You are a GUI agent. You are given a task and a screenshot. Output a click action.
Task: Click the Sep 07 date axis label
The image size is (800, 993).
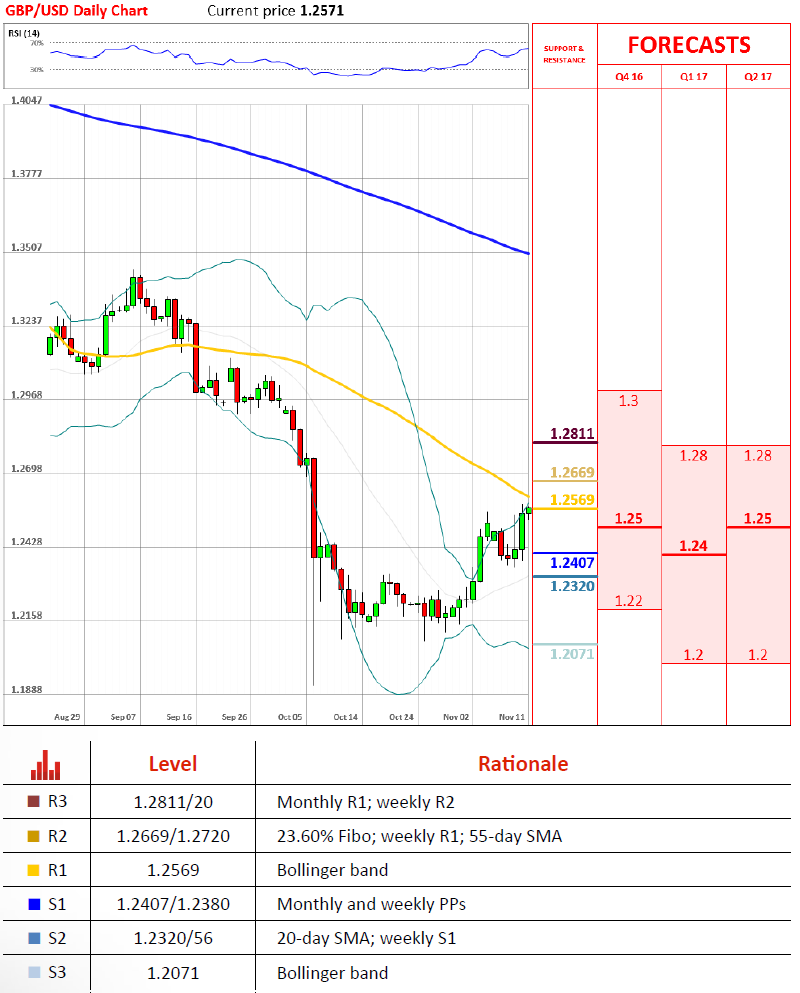tap(123, 717)
